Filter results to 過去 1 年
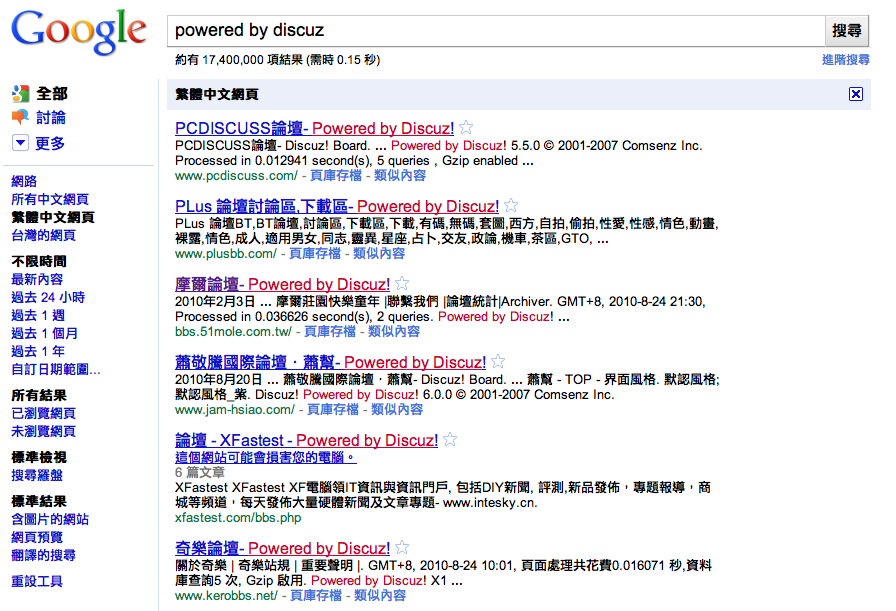896x611 pixels. [x=38, y=351]
